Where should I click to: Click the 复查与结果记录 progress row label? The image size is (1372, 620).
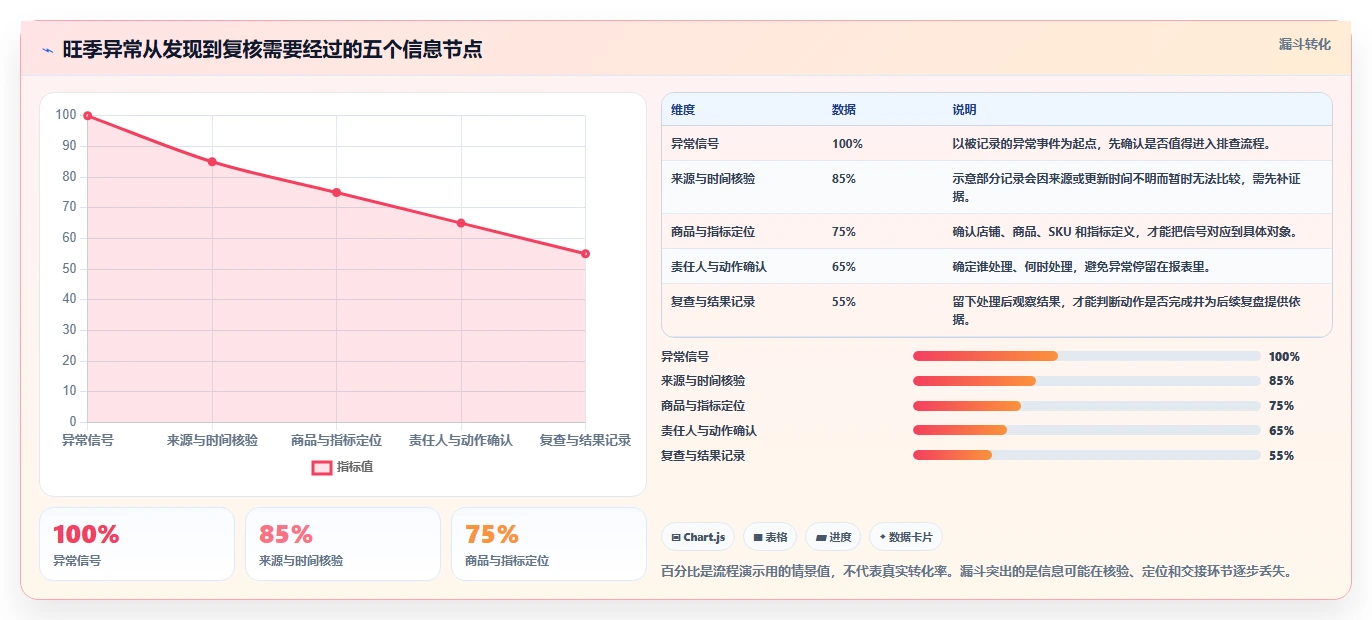click(703, 456)
